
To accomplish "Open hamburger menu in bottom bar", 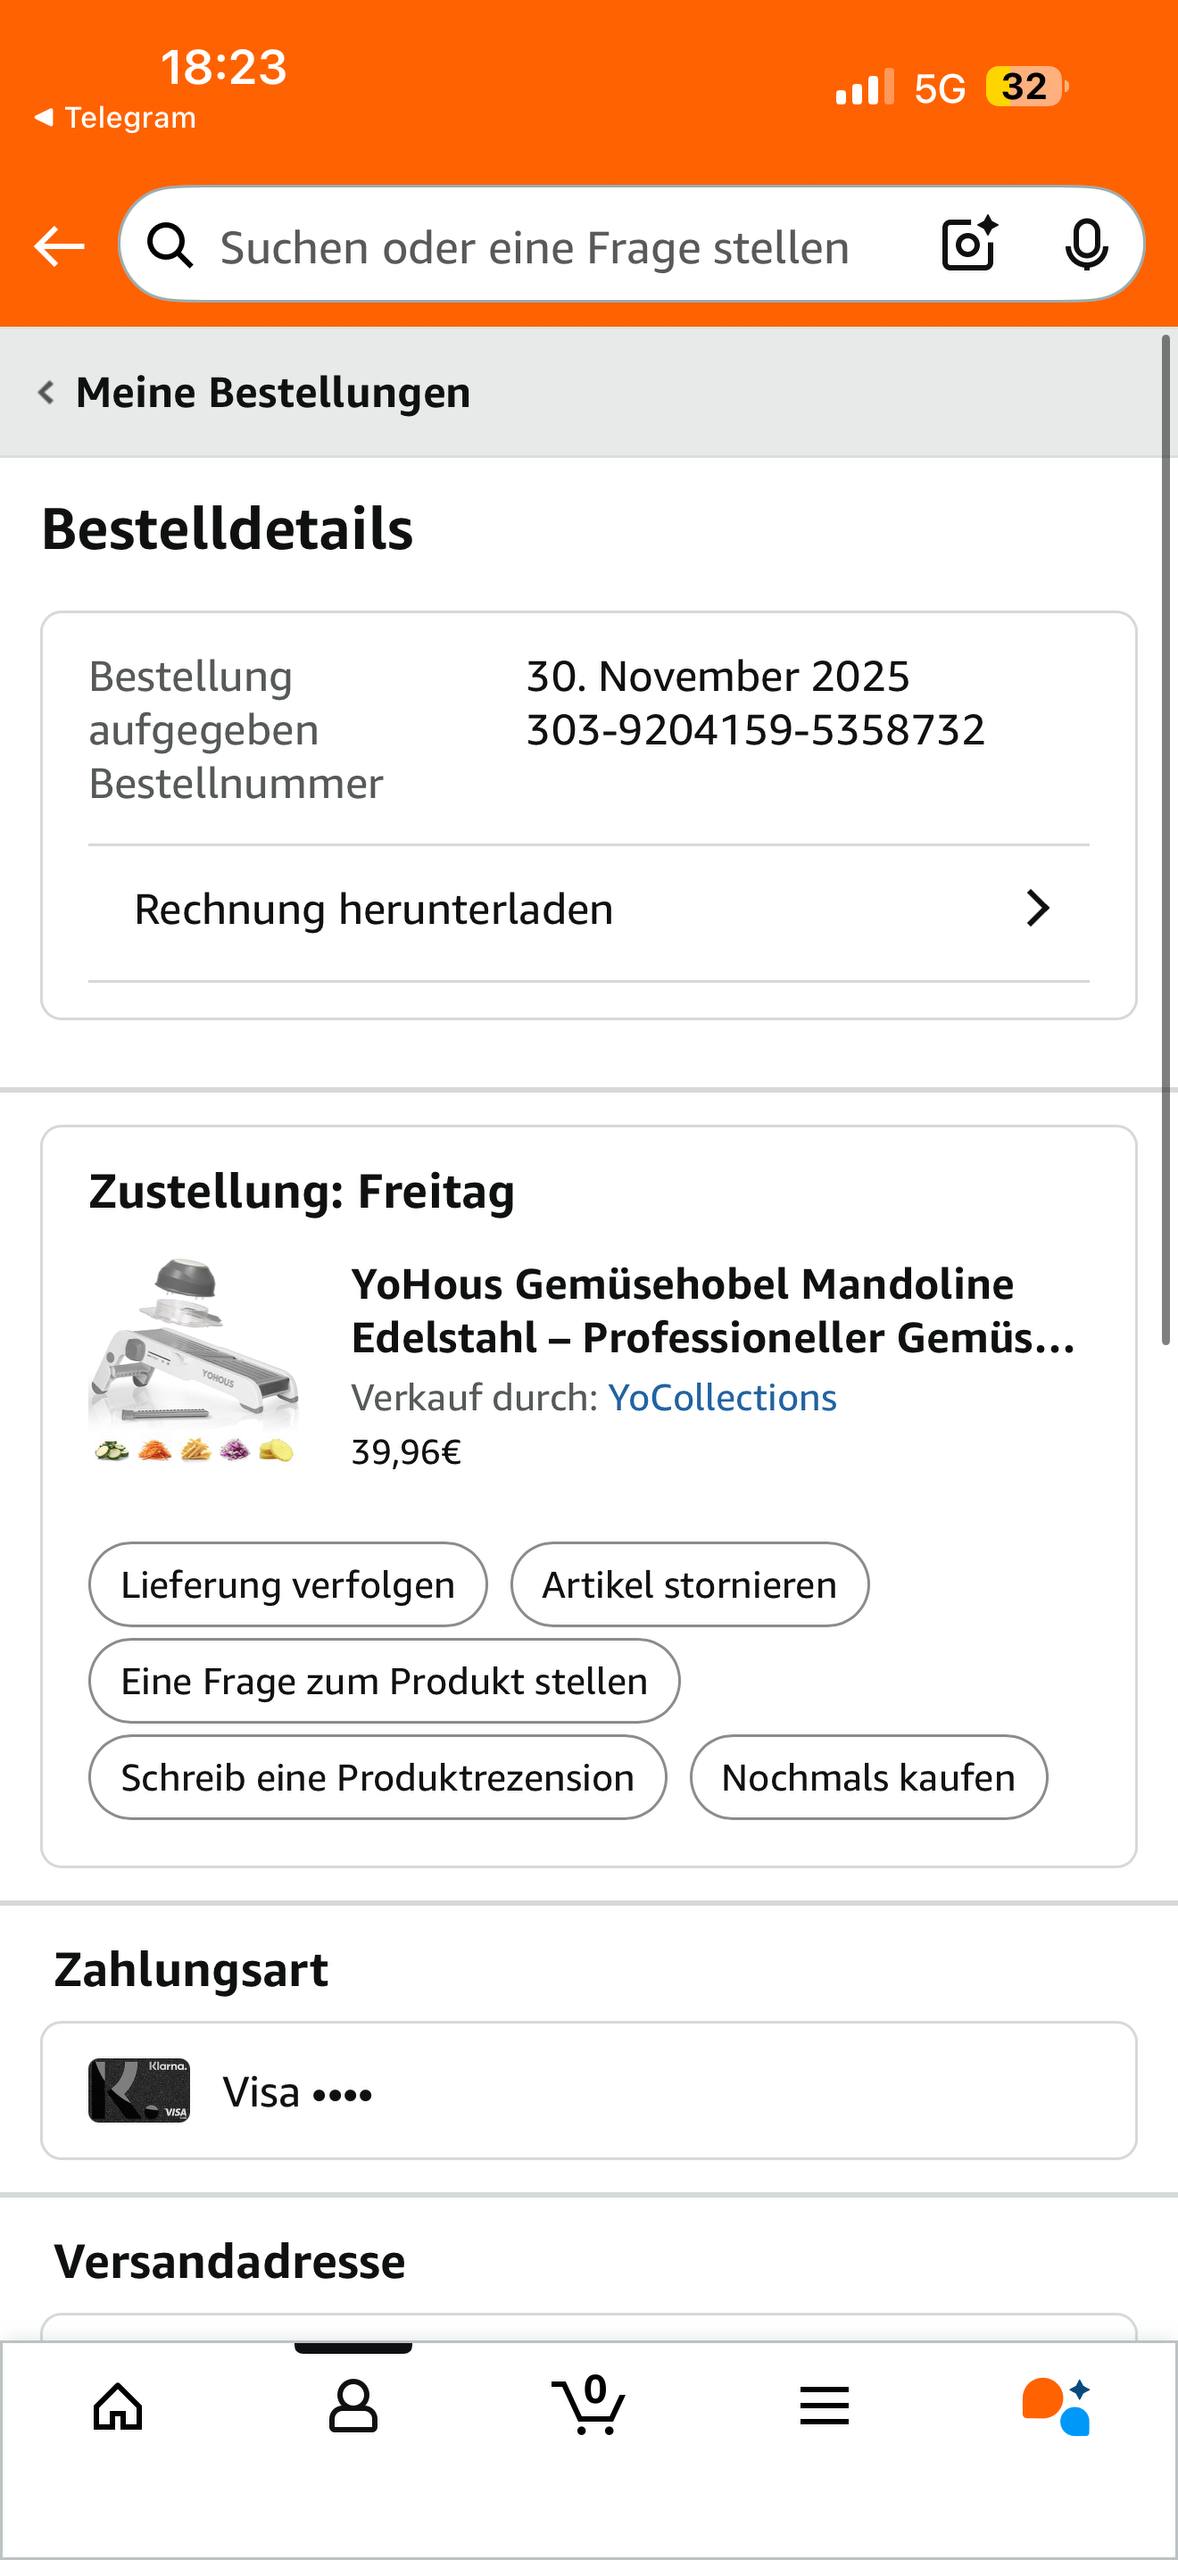I will 824,2405.
